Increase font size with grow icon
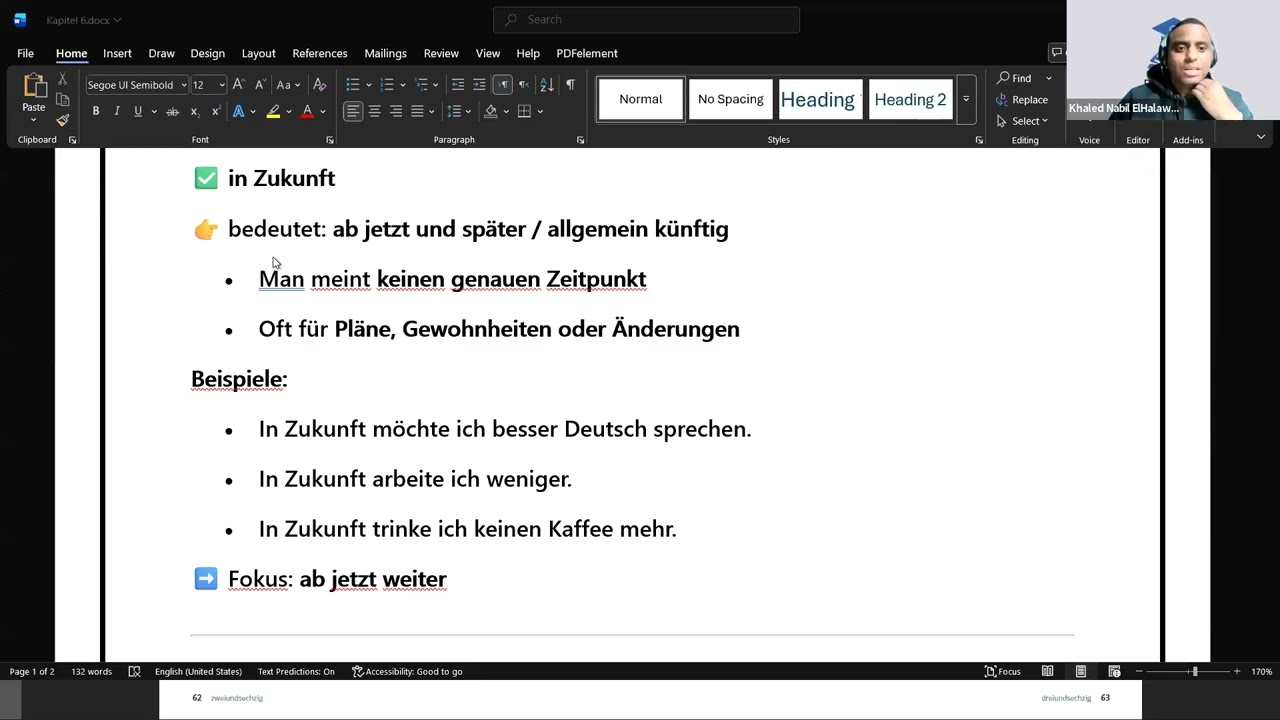The height and width of the screenshot is (720, 1280). (238, 85)
